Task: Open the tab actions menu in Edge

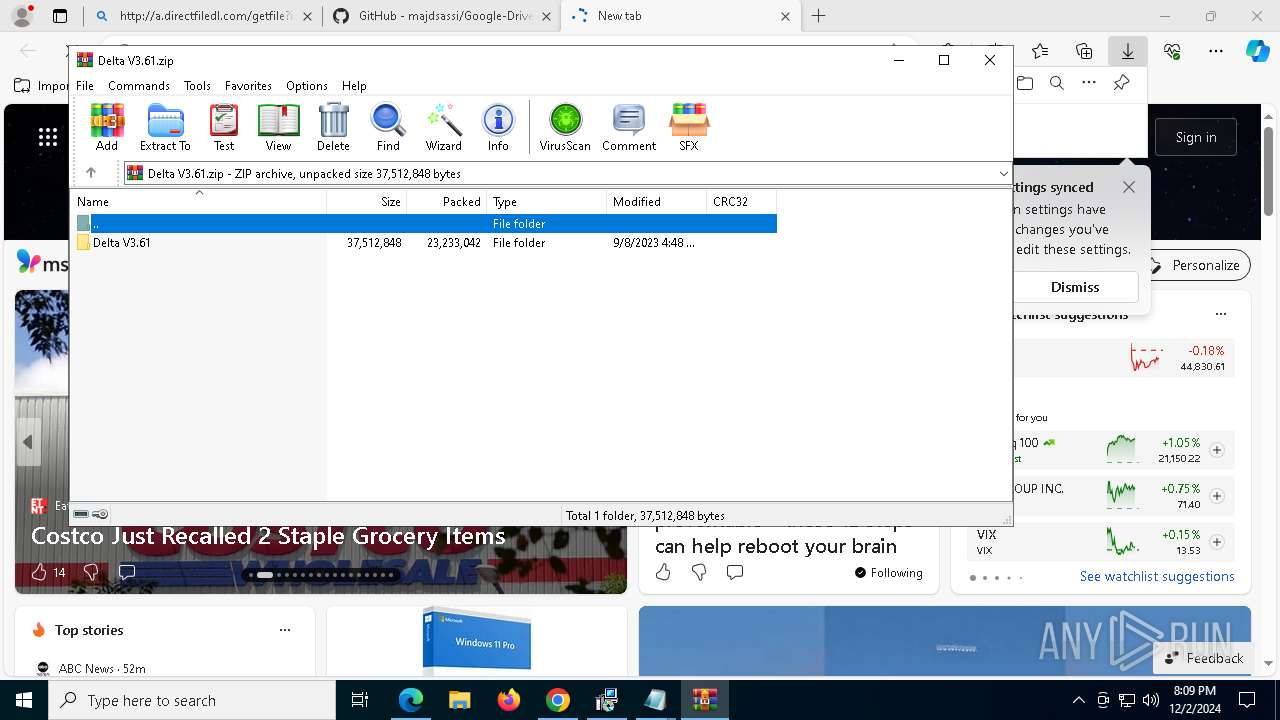Action: tap(60, 16)
